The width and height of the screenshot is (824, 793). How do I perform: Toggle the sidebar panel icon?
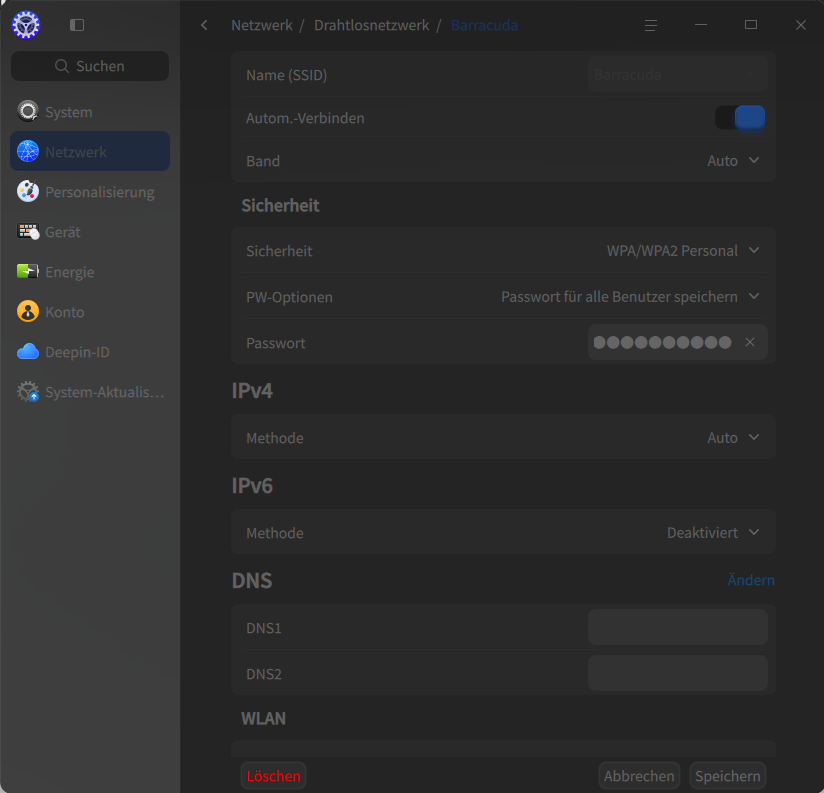pyautogui.click(x=77, y=25)
